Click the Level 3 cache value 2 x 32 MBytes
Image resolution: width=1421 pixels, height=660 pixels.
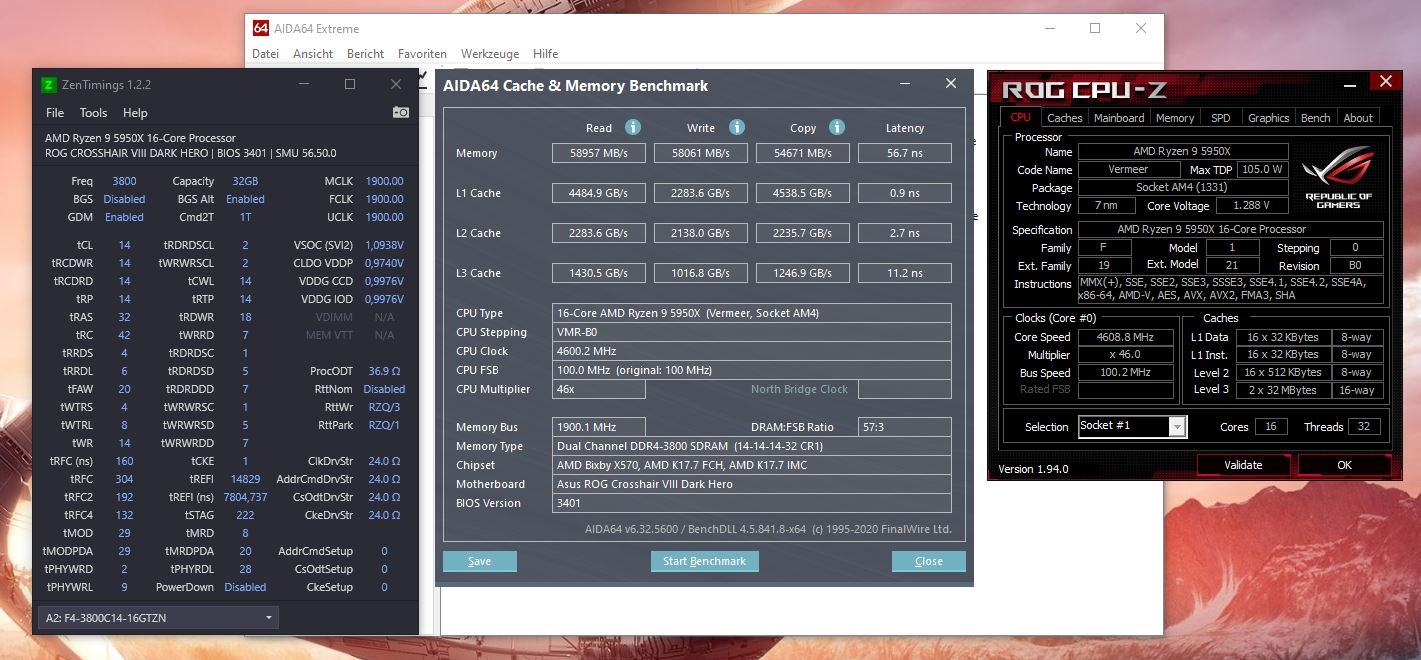(1282, 390)
